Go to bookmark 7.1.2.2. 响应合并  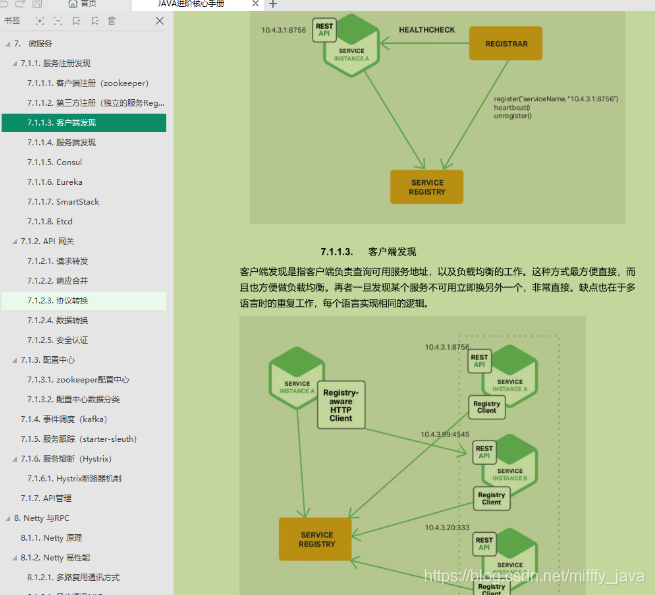click(x=58, y=281)
